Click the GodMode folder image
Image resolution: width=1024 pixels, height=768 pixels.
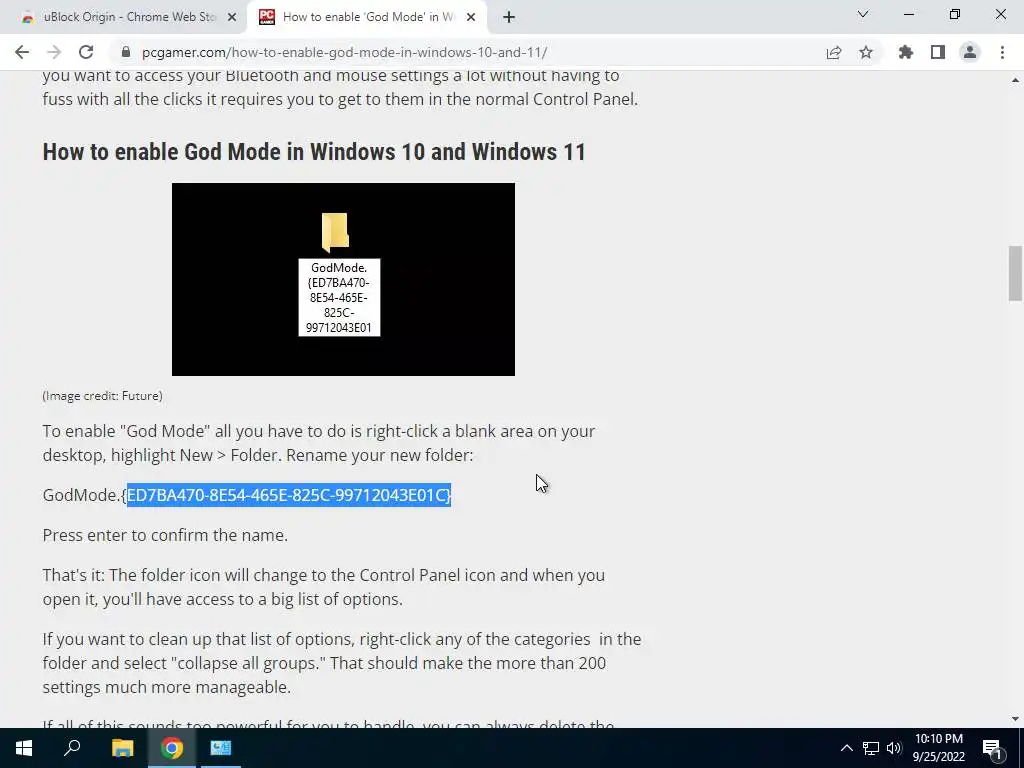click(343, 279)
